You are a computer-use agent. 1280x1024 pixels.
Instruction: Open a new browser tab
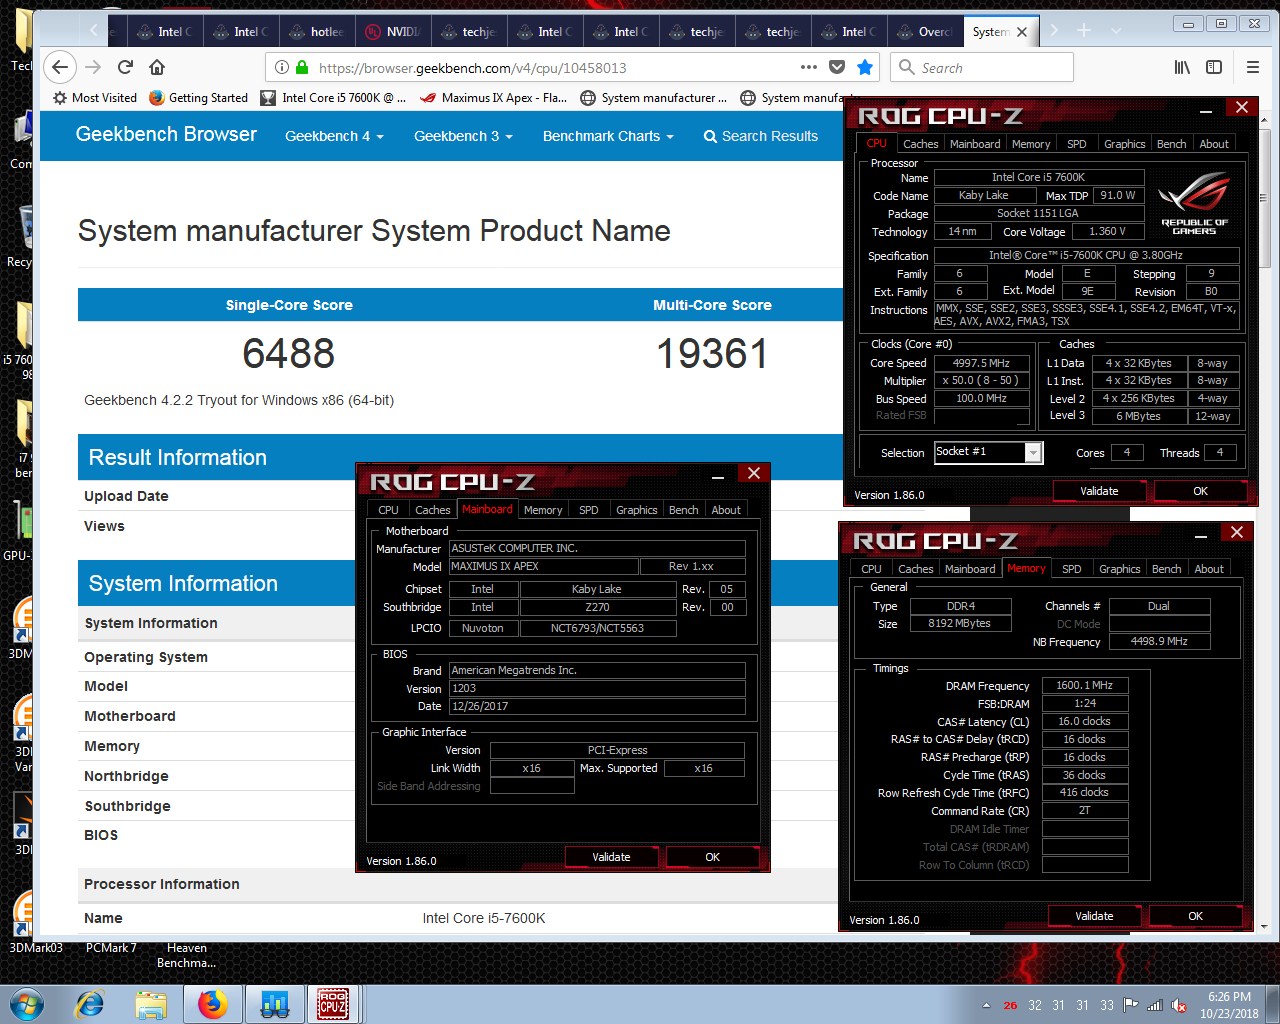(1084, 31)
